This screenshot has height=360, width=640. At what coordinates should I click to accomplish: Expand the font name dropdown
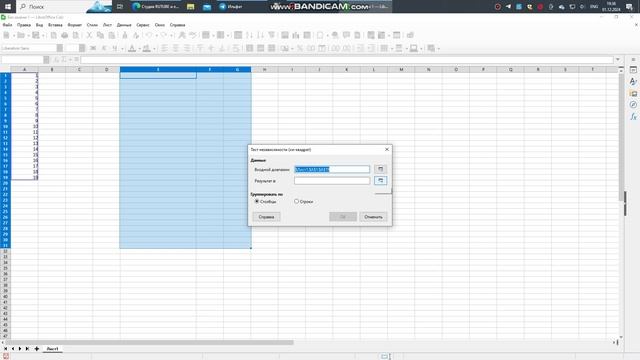60,49
